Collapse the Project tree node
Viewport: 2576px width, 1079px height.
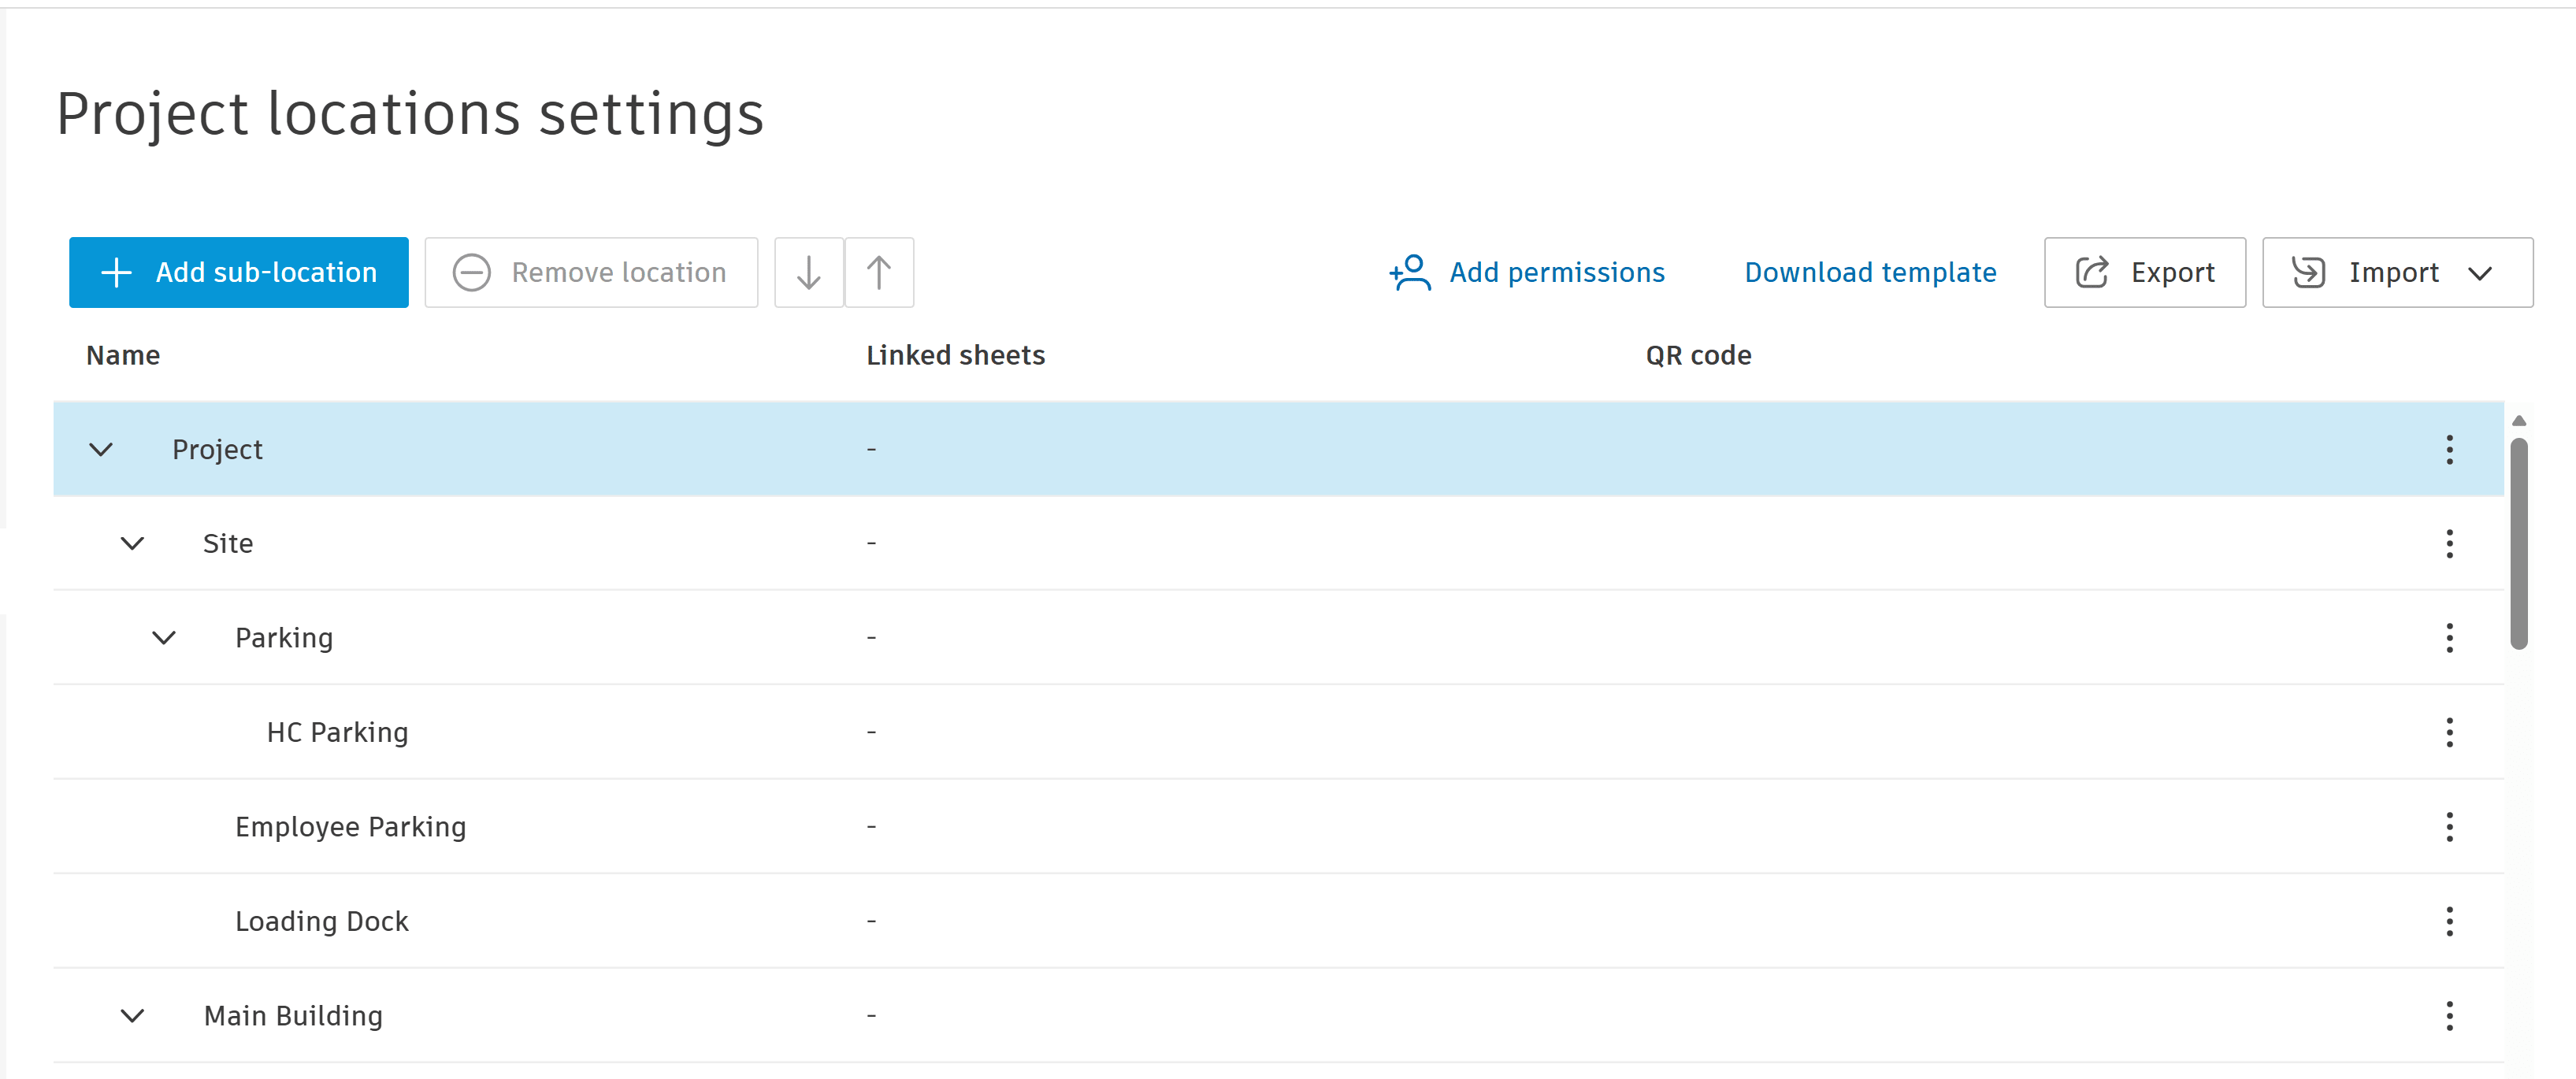(x=101, y=450)
